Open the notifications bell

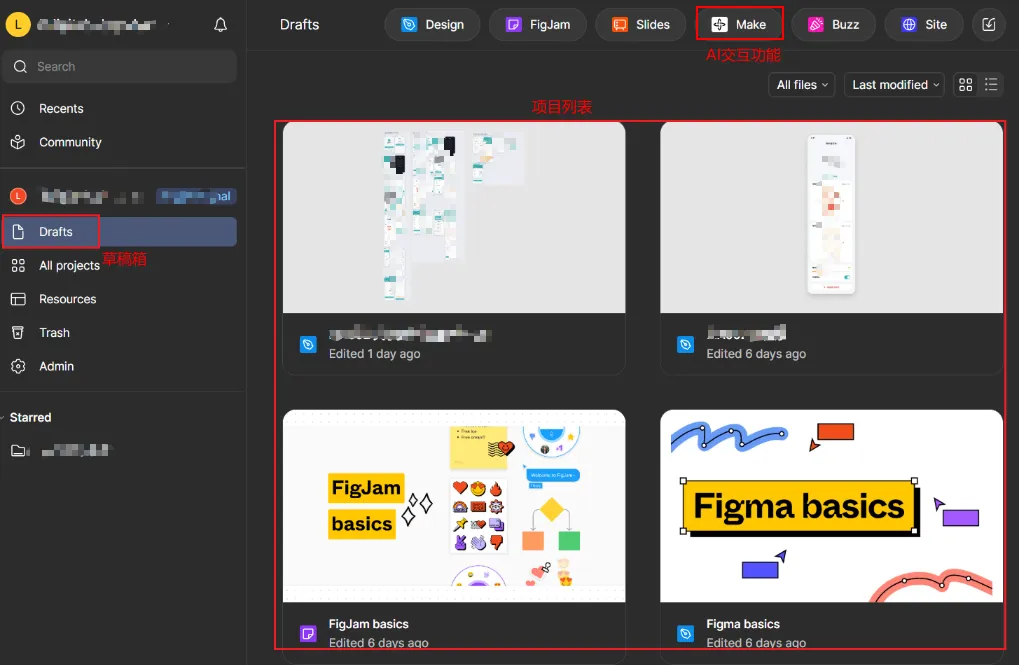220,25
